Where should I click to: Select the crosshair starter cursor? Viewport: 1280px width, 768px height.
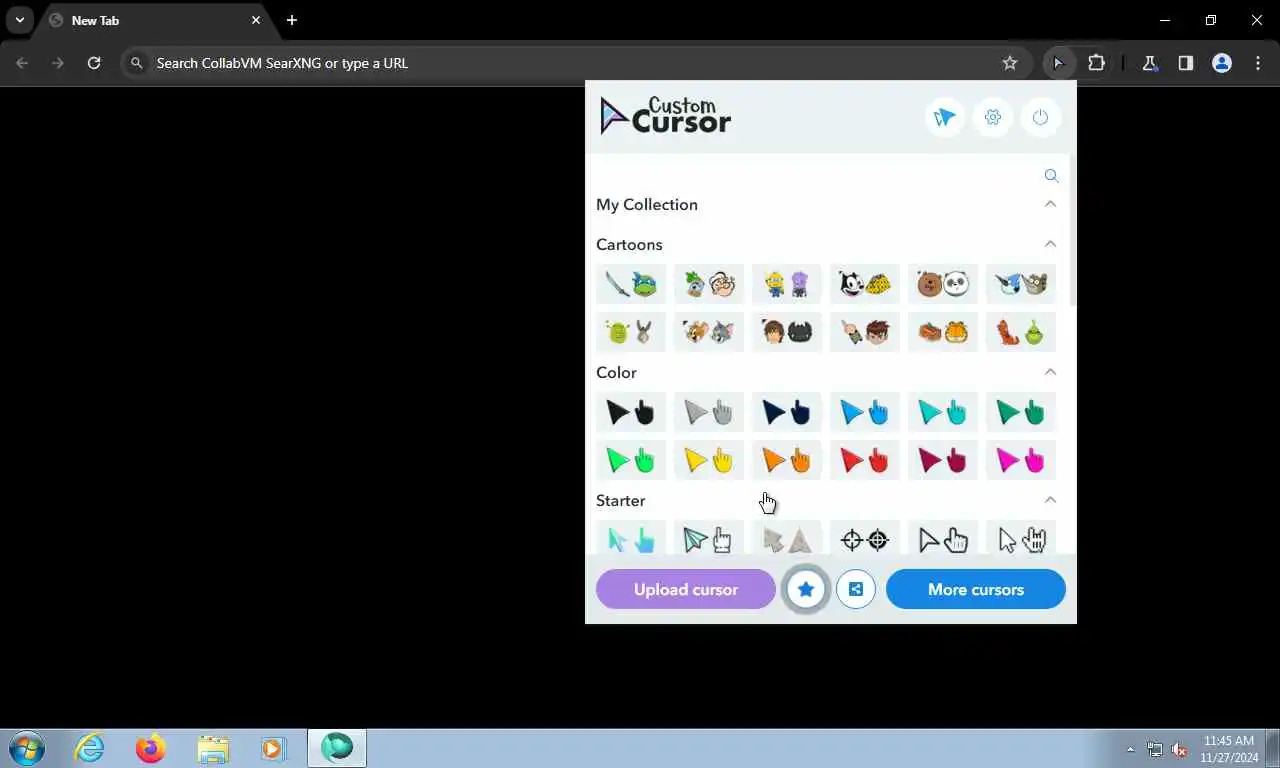pos(865,538)
